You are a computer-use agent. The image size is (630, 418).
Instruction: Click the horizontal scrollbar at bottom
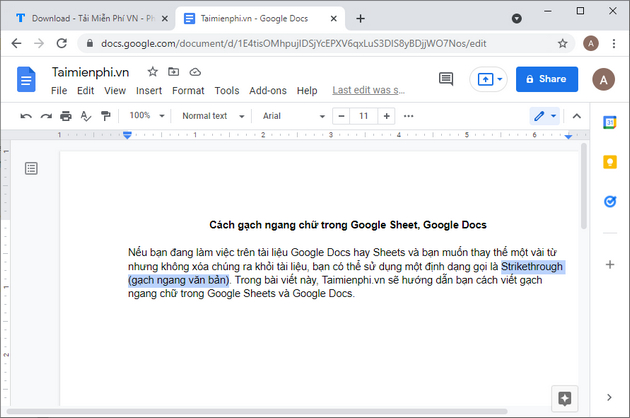(257, 411)
